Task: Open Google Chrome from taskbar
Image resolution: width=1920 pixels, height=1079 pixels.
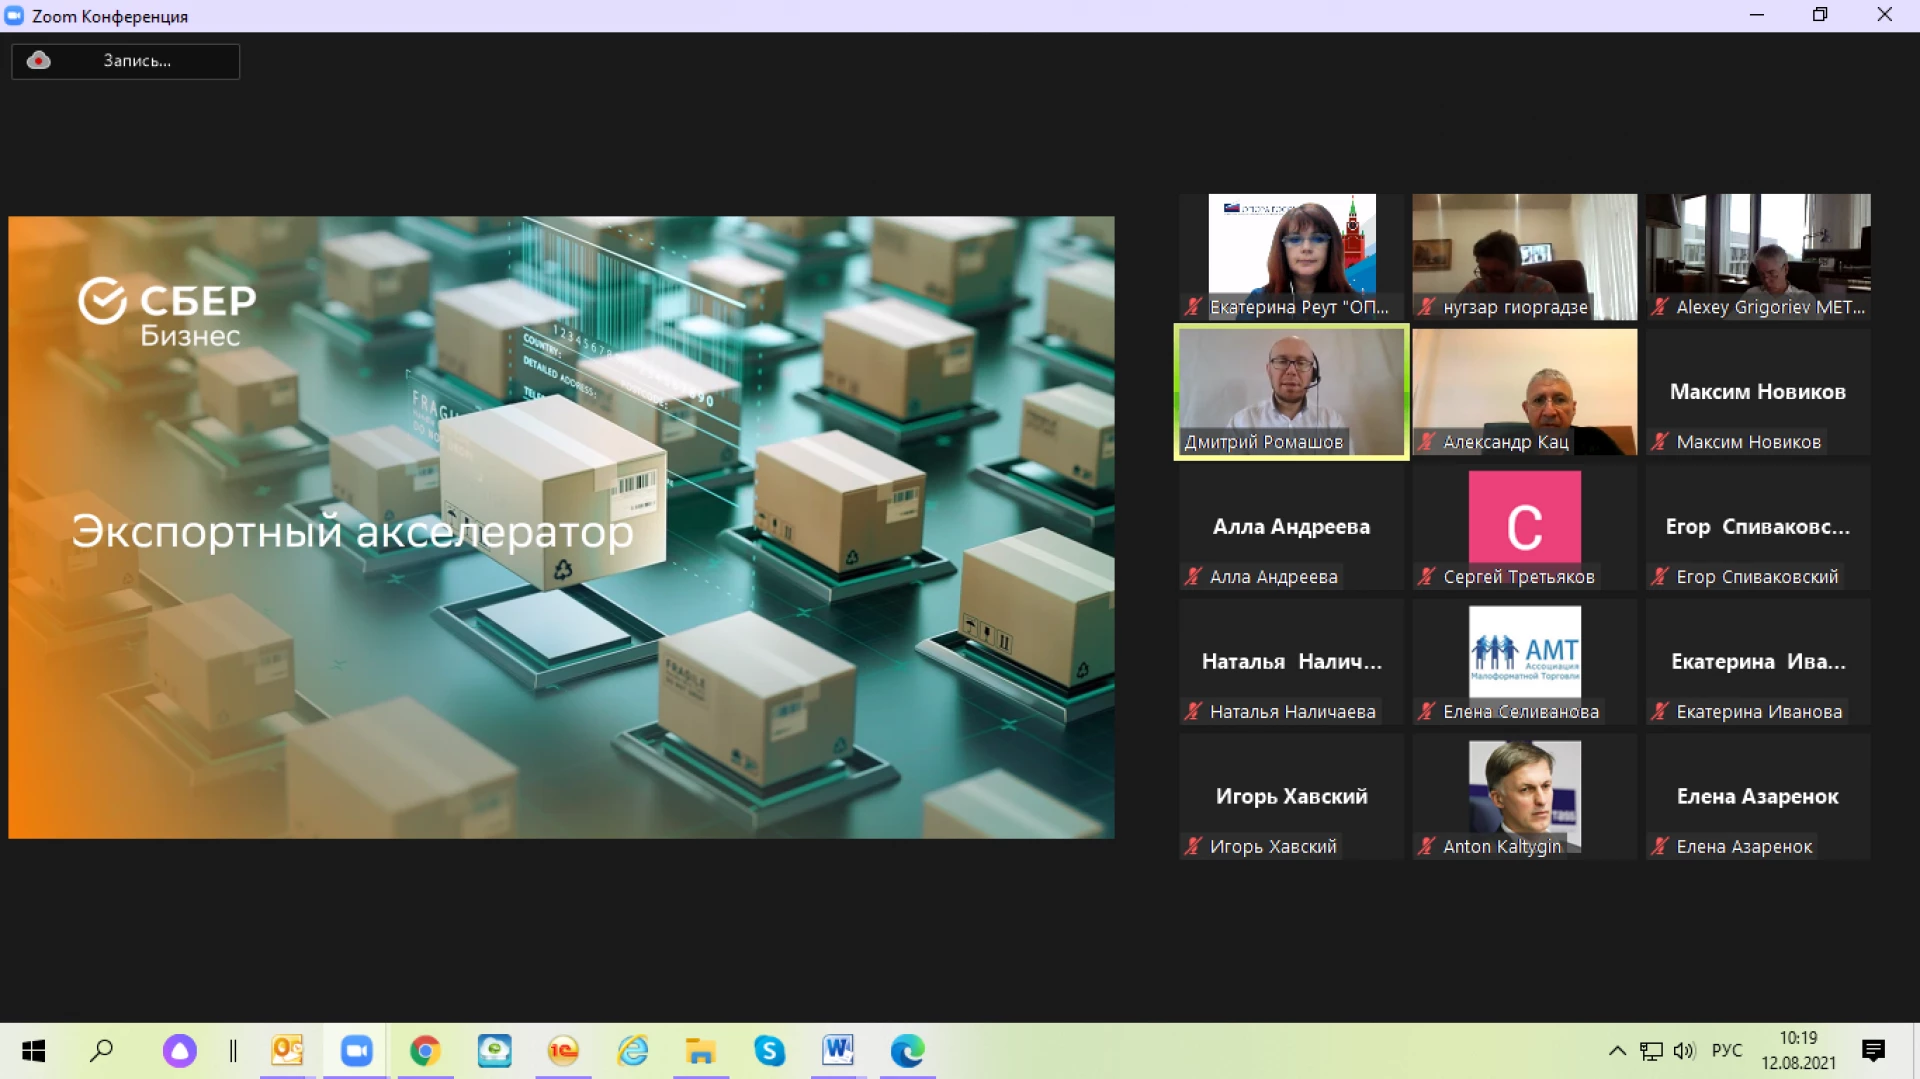Action: (x=425, y=1051)
